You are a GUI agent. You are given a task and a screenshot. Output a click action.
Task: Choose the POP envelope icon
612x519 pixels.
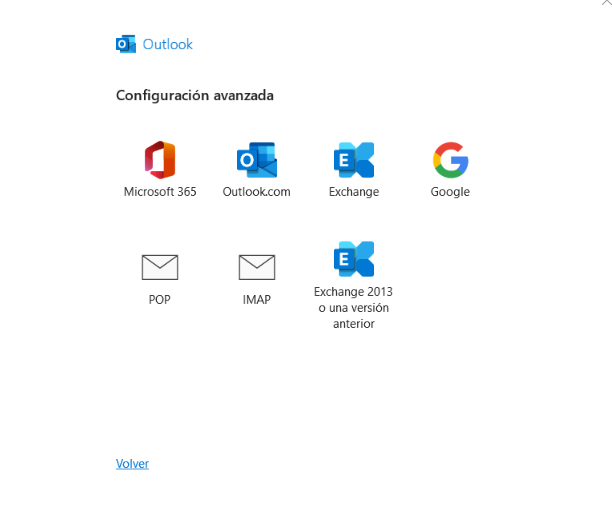[160, 267]
